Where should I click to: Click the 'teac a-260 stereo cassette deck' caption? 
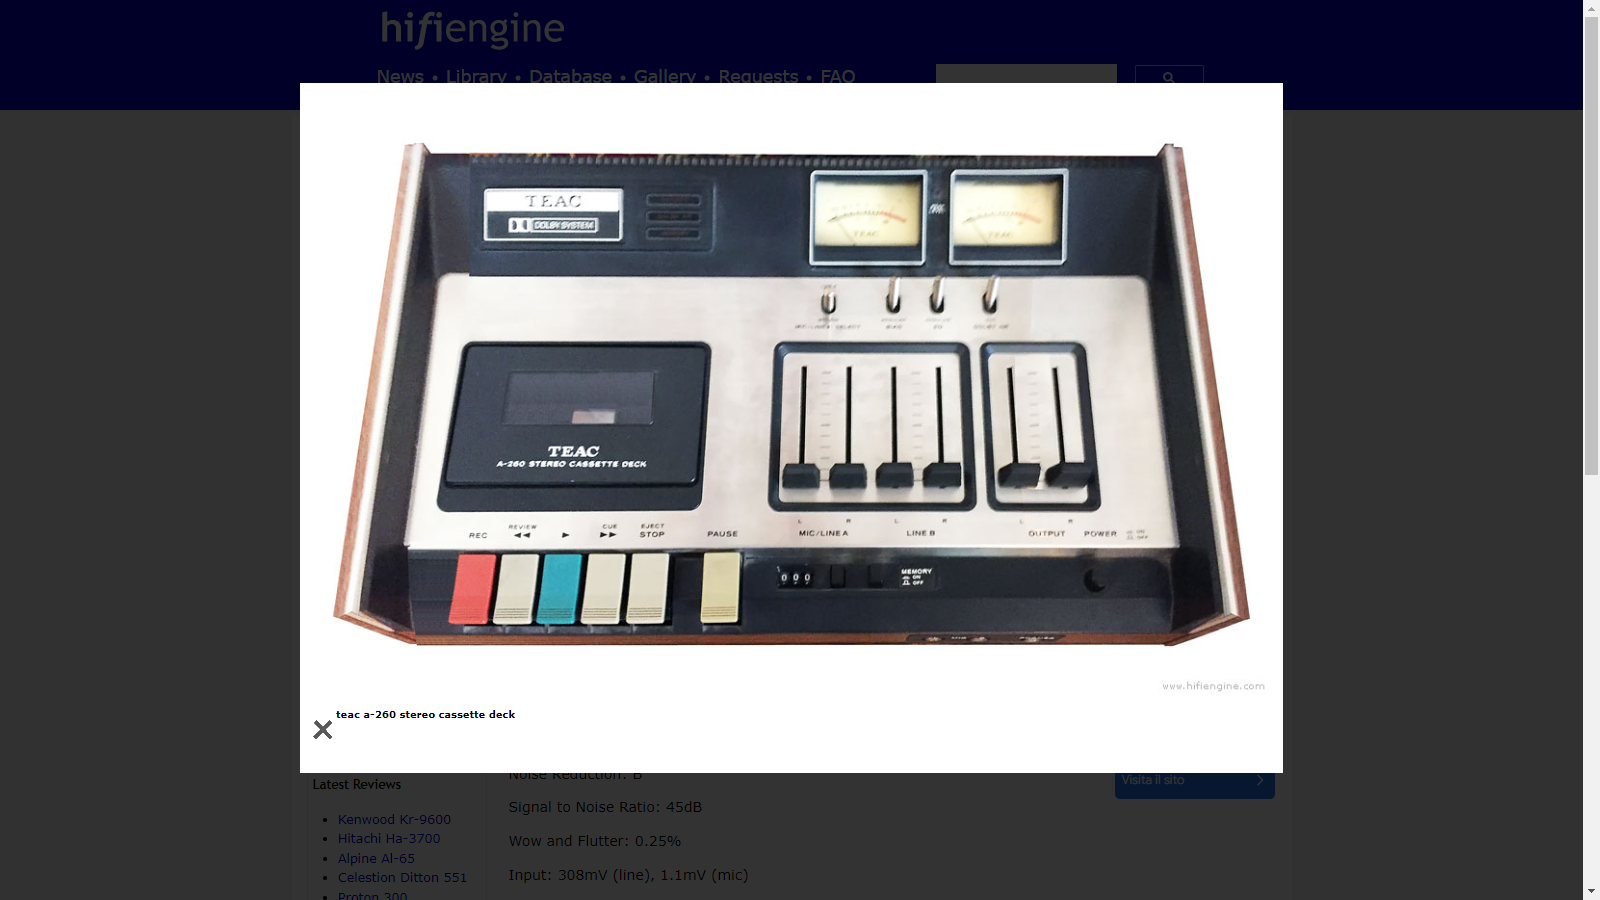[425, 714]
